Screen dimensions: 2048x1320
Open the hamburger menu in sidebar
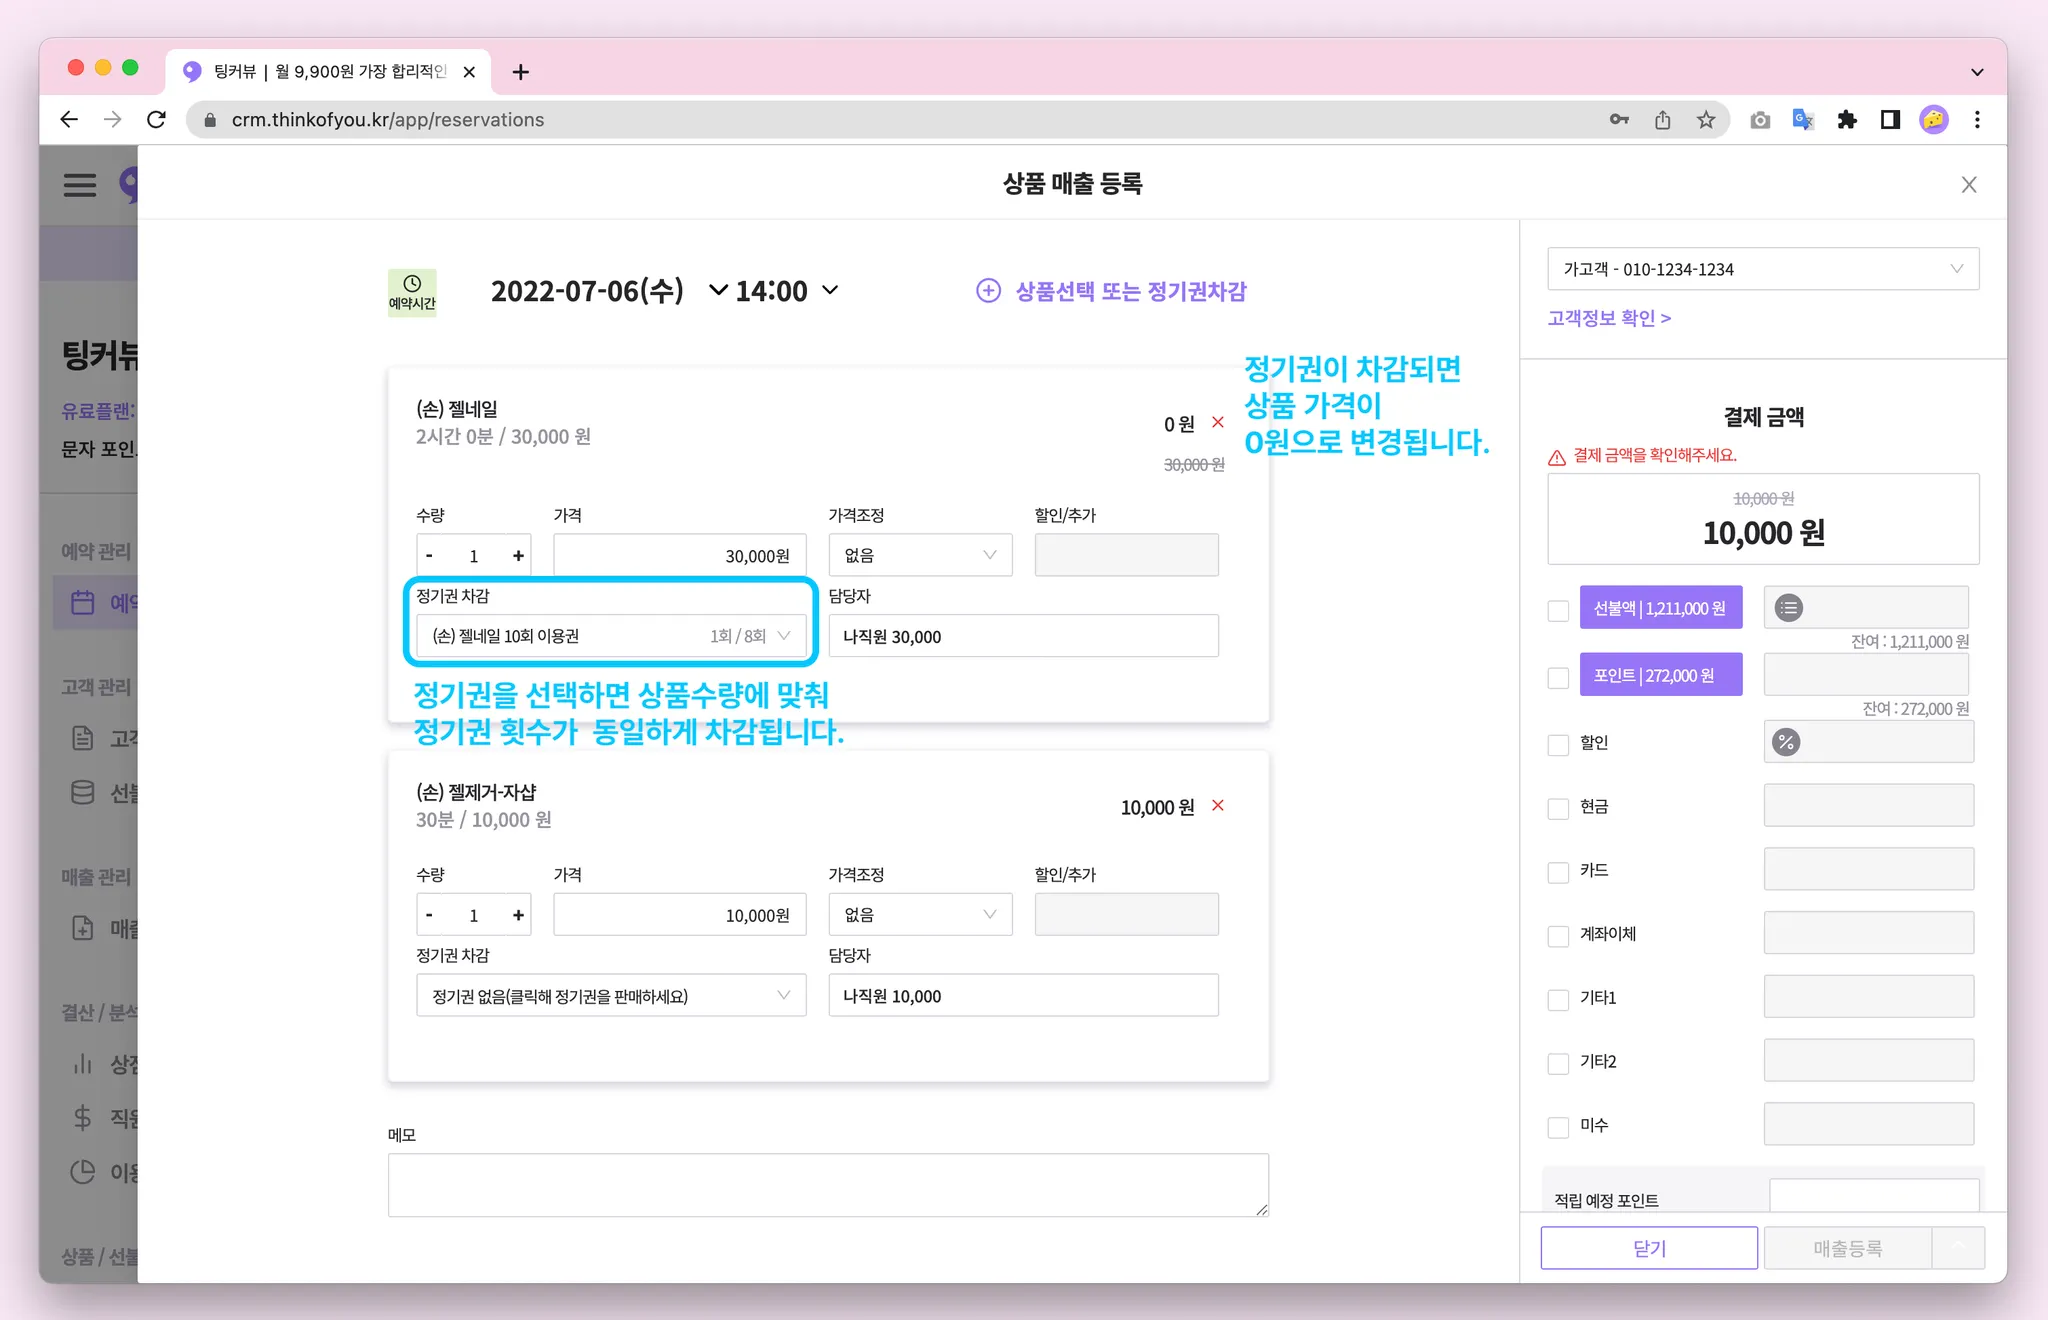point(80,185)
